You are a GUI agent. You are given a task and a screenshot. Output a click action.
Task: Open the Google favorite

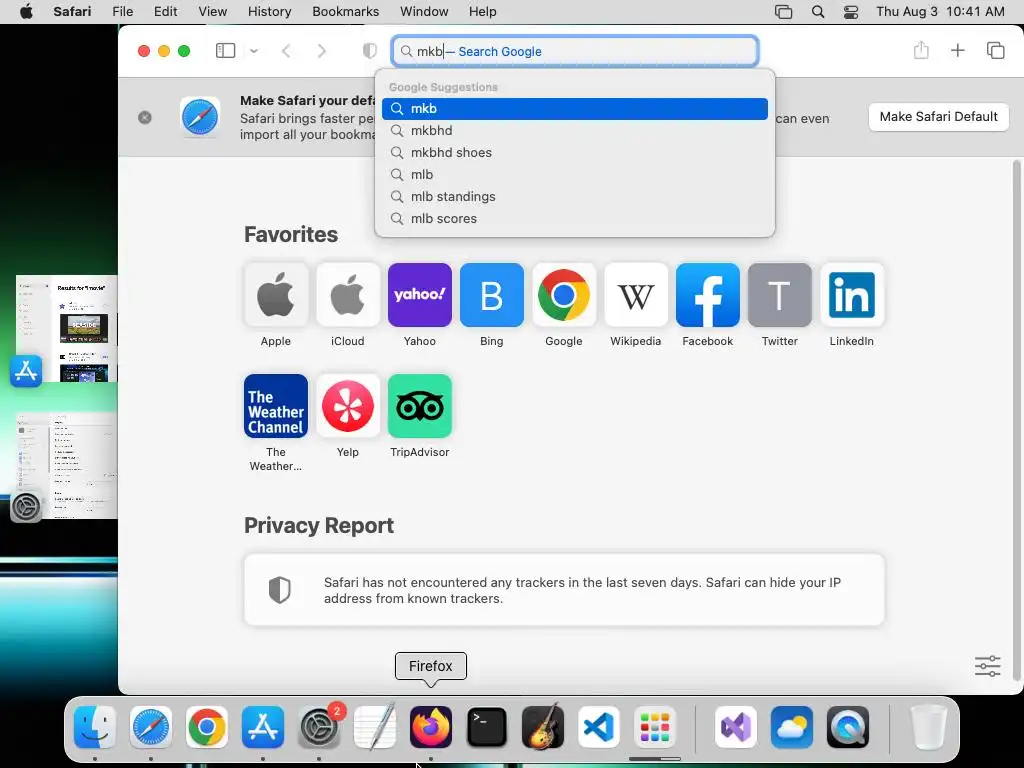pos(564,295)
